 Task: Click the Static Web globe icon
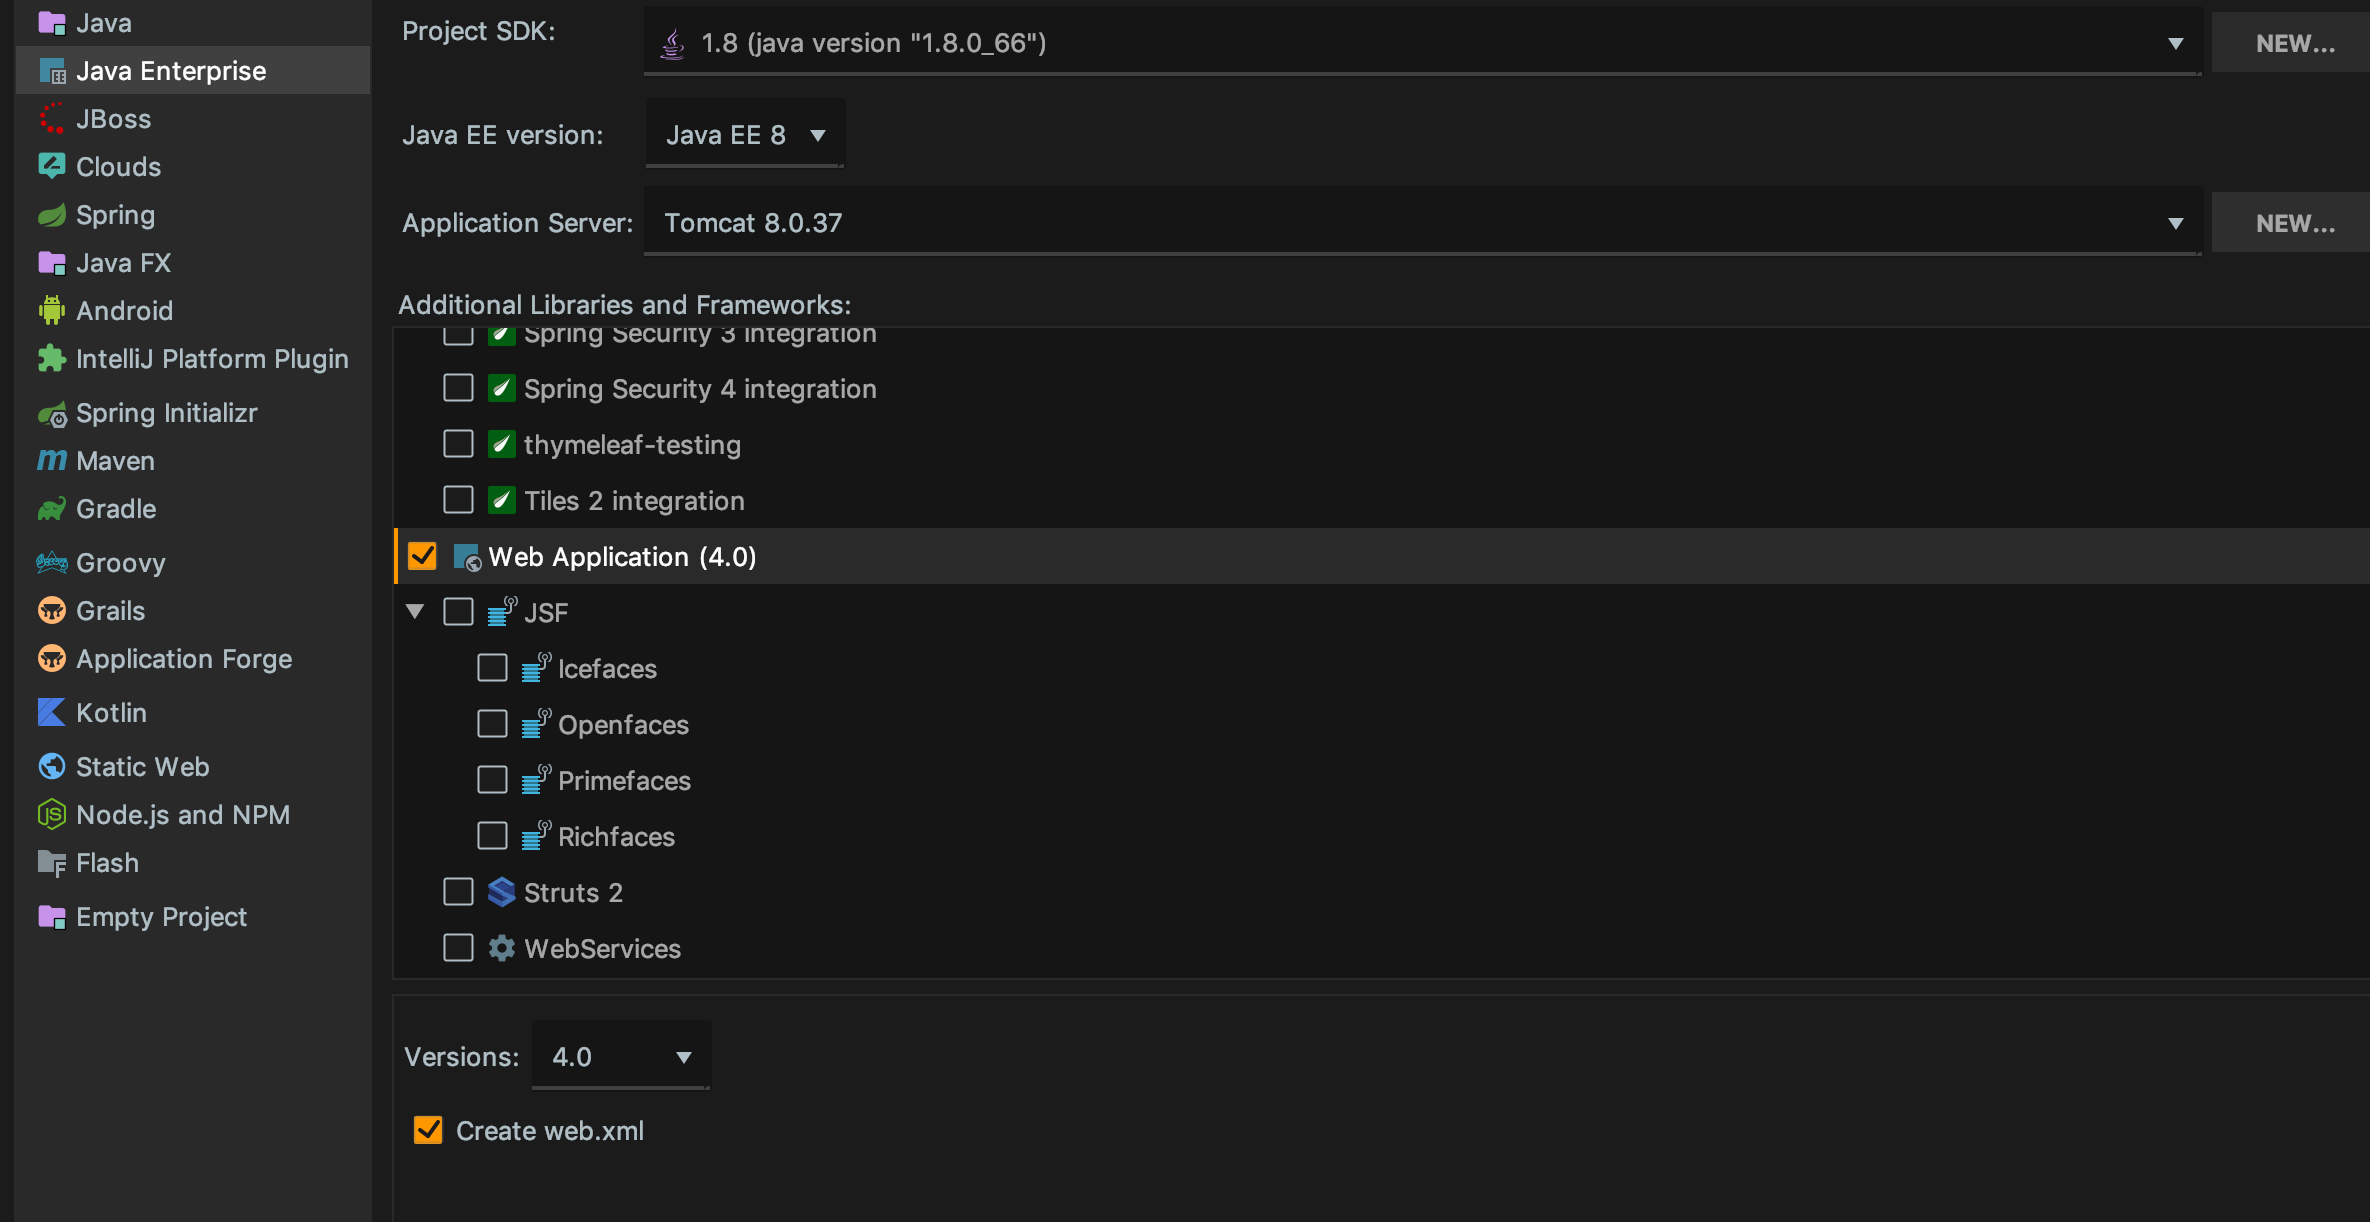52,767
